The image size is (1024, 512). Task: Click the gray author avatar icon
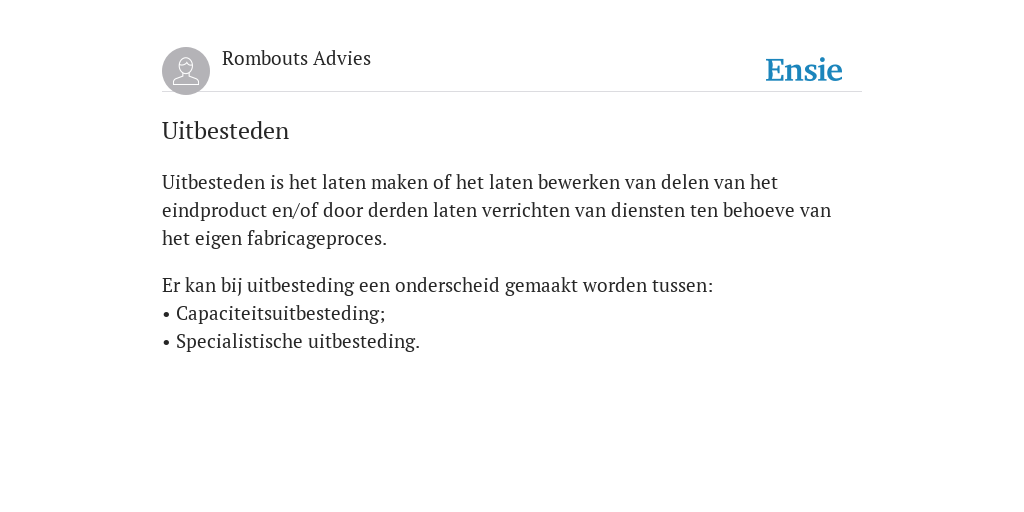186,71
